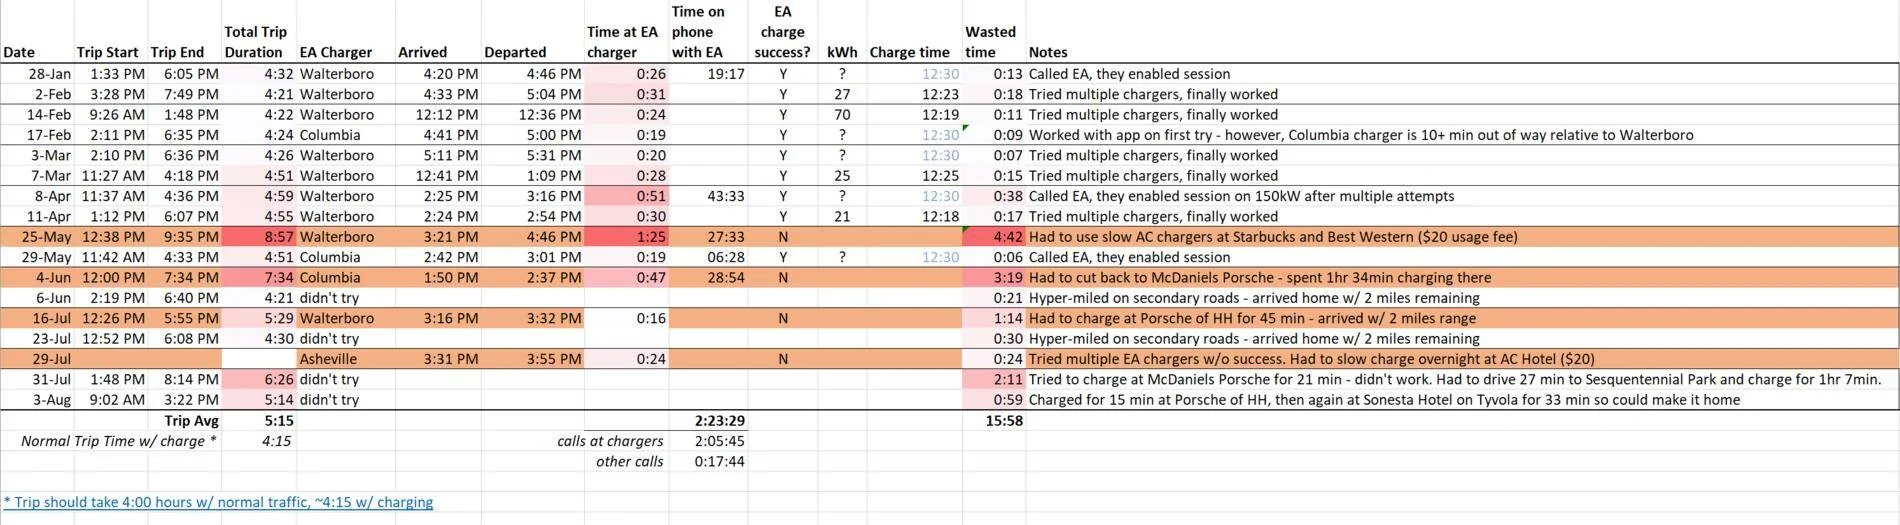Click the 'EA Charger' column header
Image resolution: width=1900 pixels, height=525 pixels.
345,52
